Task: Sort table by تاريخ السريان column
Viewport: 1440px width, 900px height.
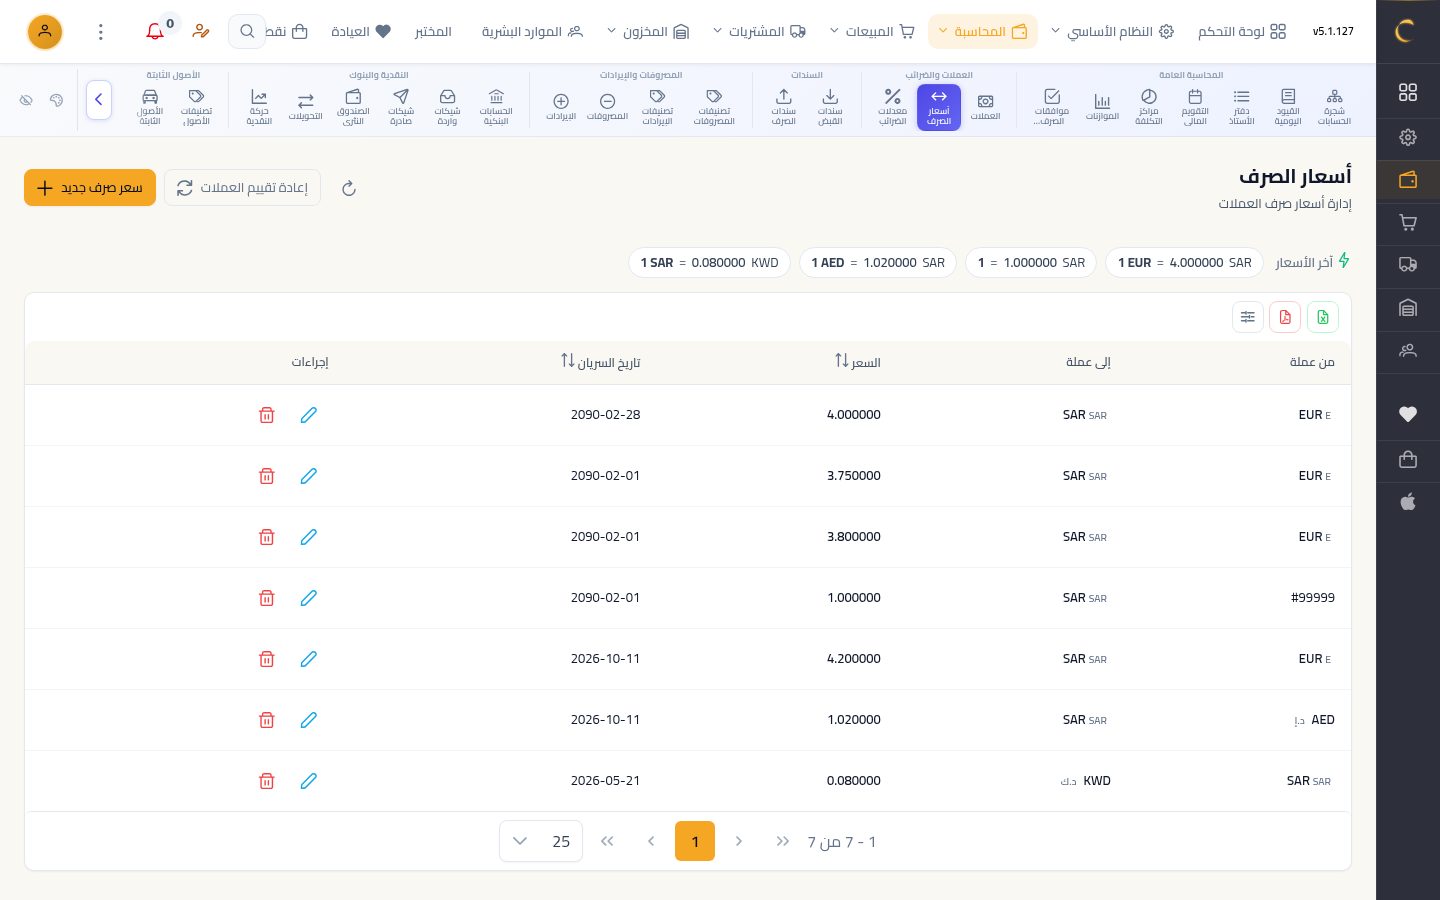Action: tap(600, 362)
